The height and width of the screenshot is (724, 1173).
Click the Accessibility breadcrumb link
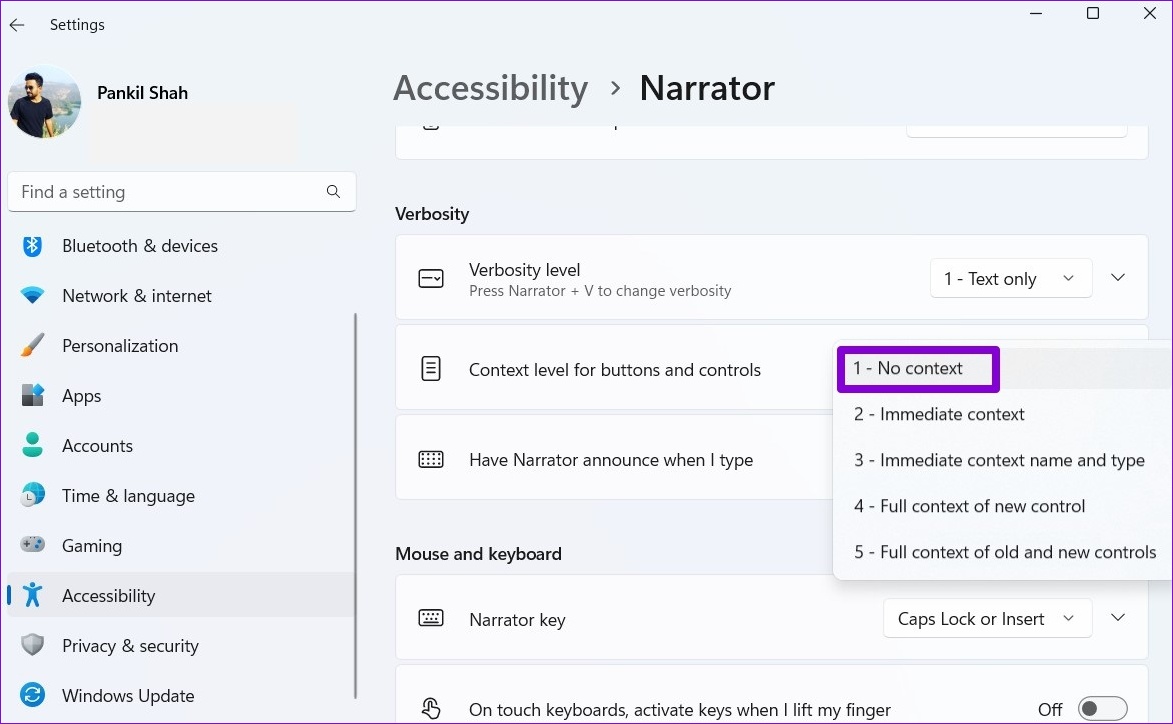point(491,88)
